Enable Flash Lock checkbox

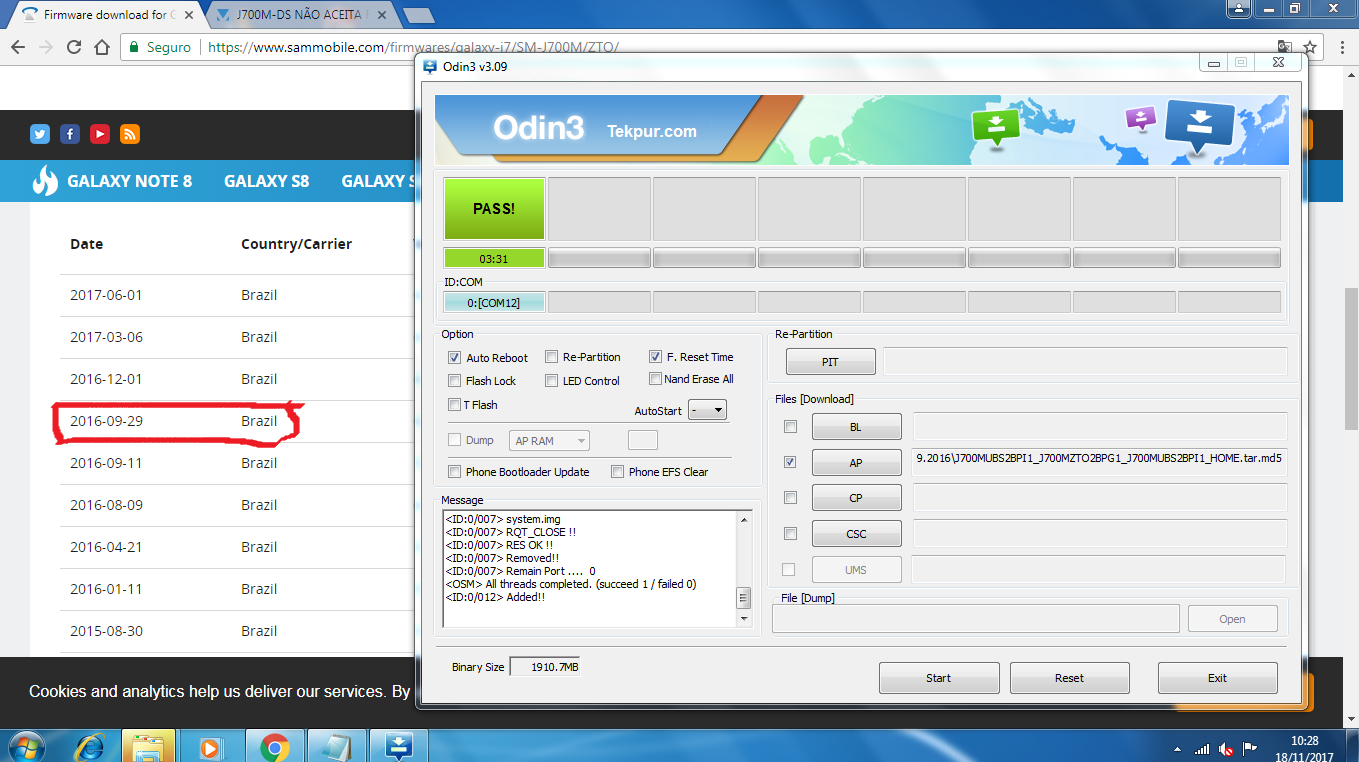[455, 380]
